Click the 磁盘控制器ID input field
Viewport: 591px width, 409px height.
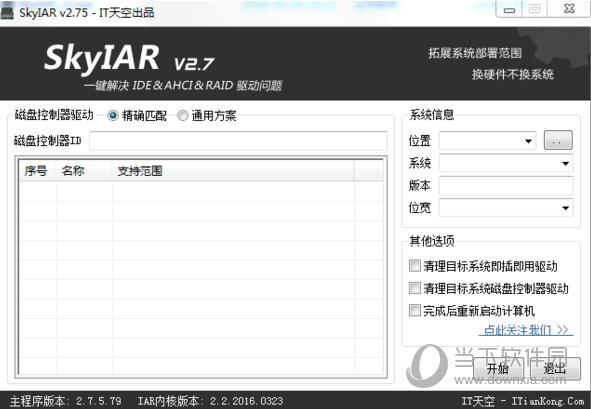click(238, 141)
